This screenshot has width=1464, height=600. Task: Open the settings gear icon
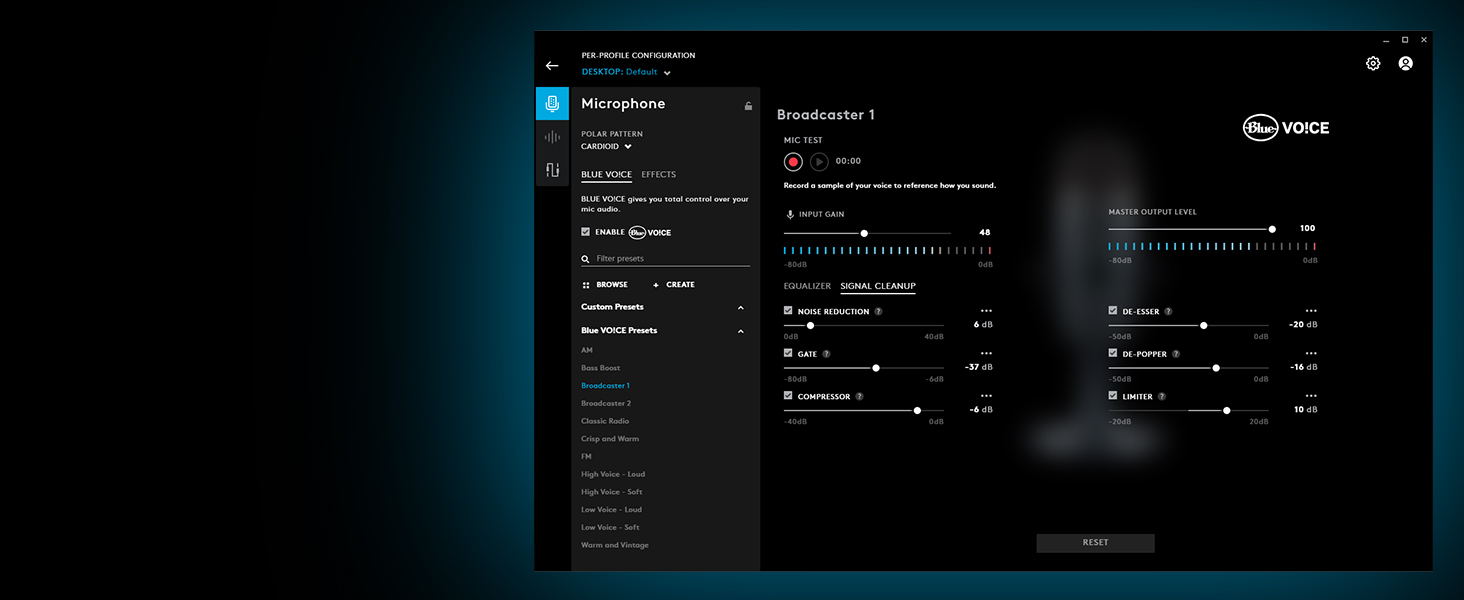pos(1373,64)
